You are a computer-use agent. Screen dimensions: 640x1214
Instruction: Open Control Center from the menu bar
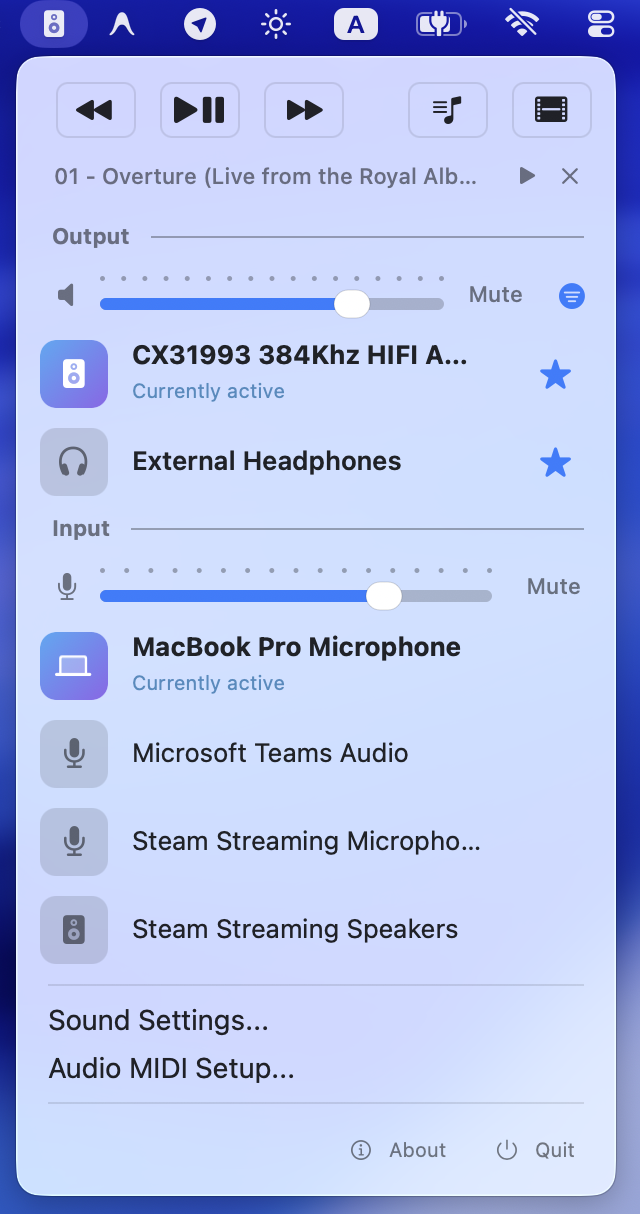[601, 24]
